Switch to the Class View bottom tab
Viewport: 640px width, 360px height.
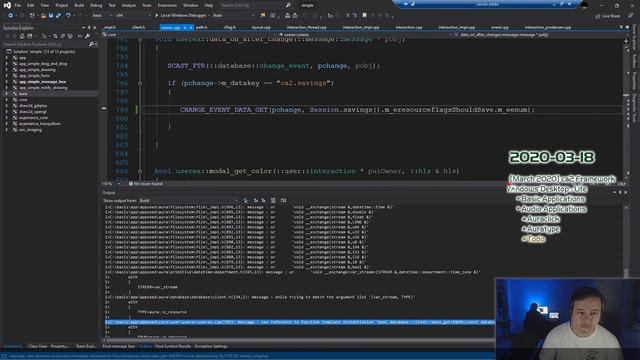click(38, 347)
